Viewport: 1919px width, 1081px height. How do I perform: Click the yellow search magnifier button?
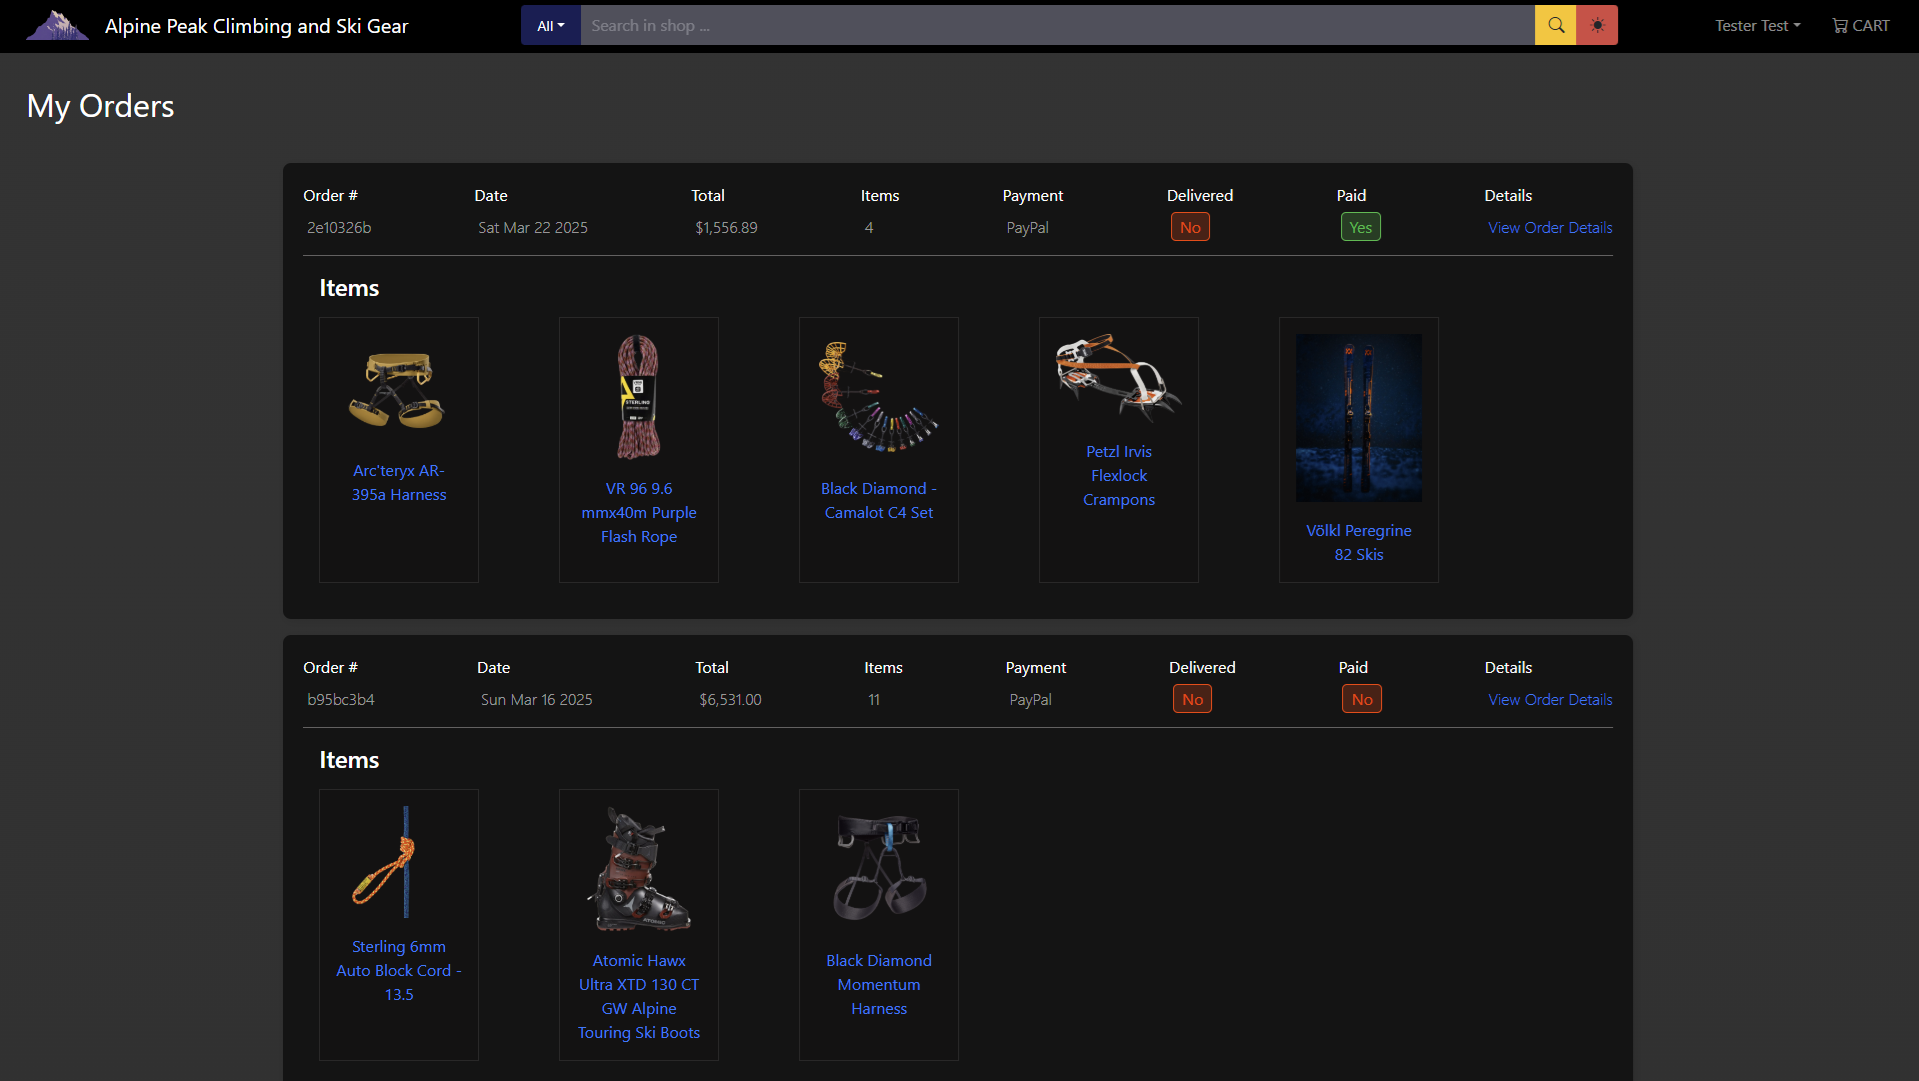[x=1555, y=26]
